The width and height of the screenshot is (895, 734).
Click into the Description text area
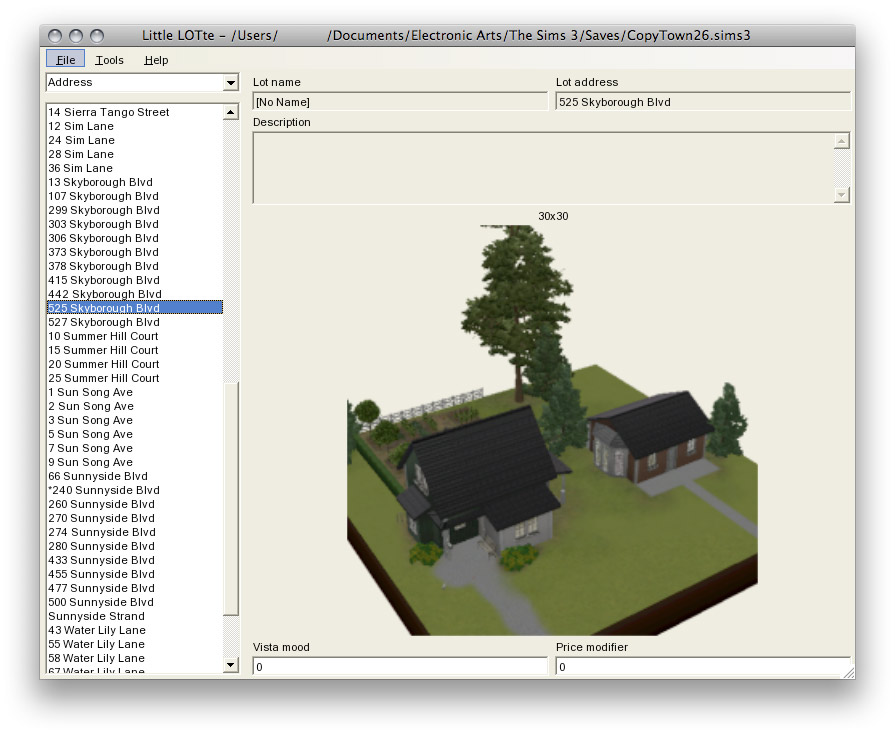coord(543,168)
